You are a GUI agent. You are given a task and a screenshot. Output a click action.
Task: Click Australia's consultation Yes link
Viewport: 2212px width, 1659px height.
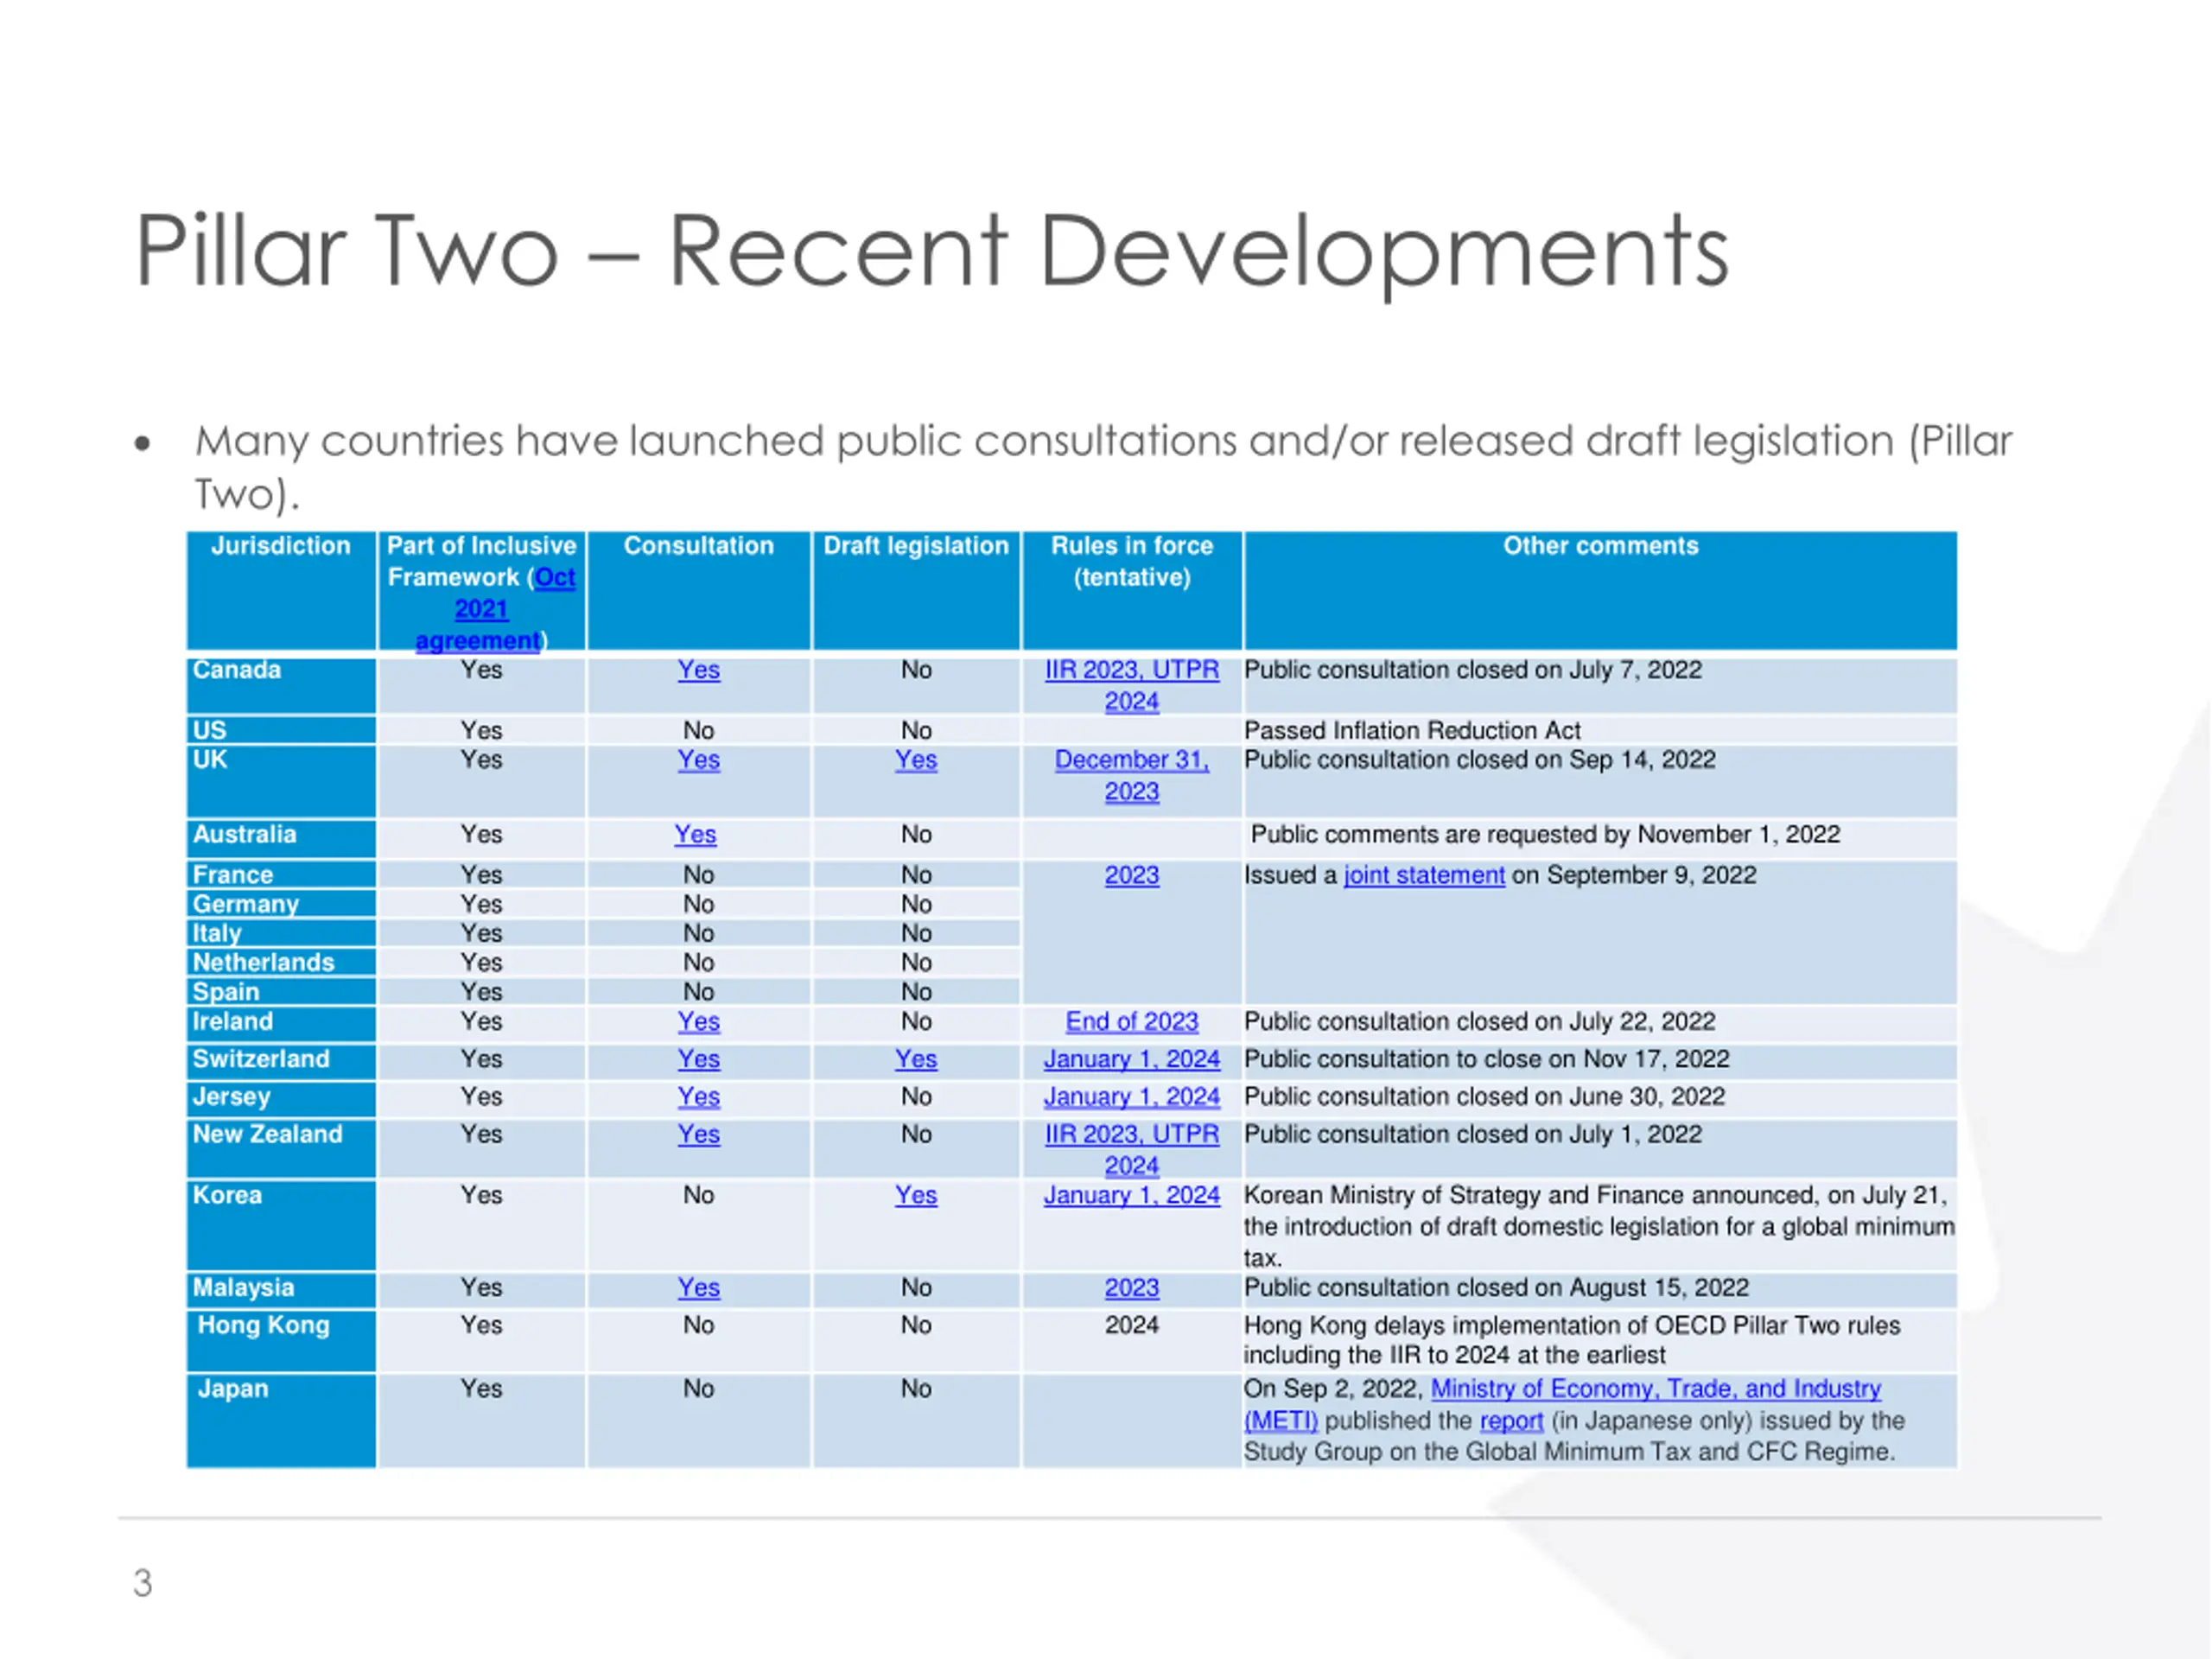click(695, 835)
